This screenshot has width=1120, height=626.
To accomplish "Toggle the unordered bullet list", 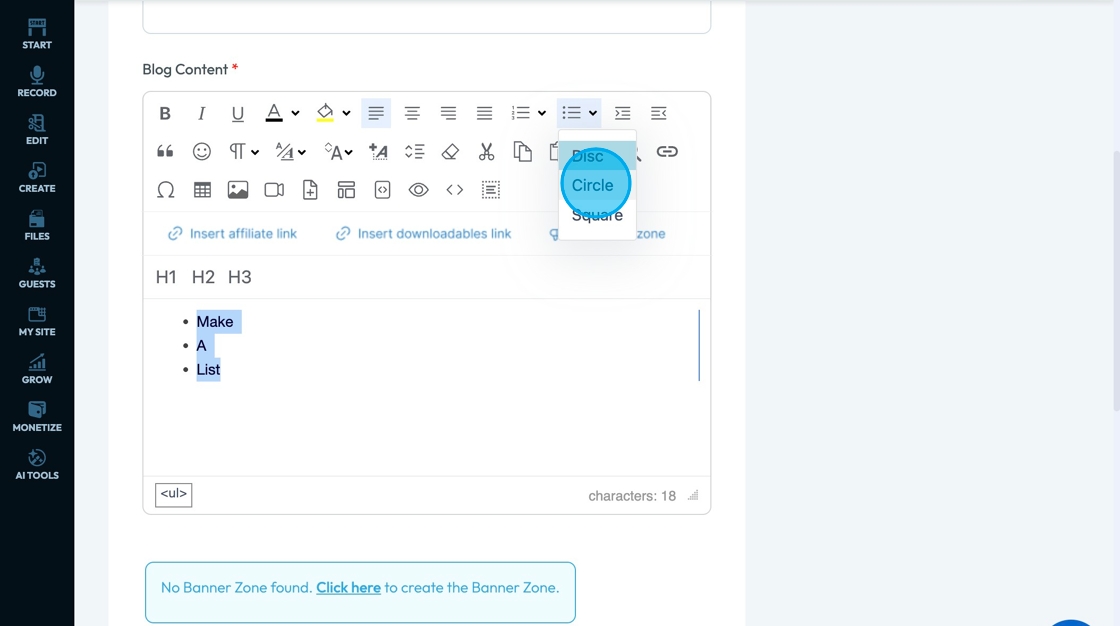I will [571, 113].
